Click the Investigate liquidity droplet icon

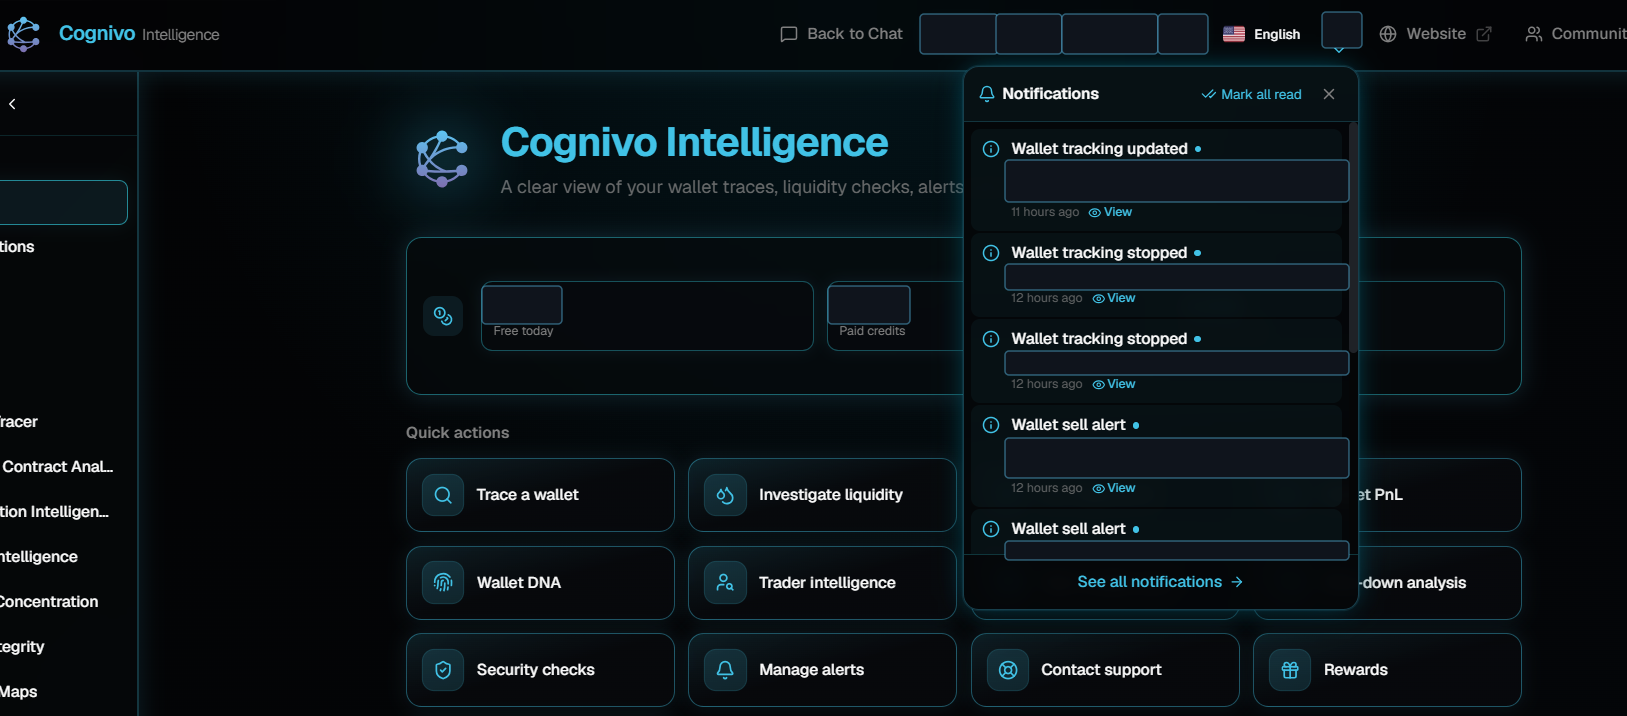(x=726, y=495)
